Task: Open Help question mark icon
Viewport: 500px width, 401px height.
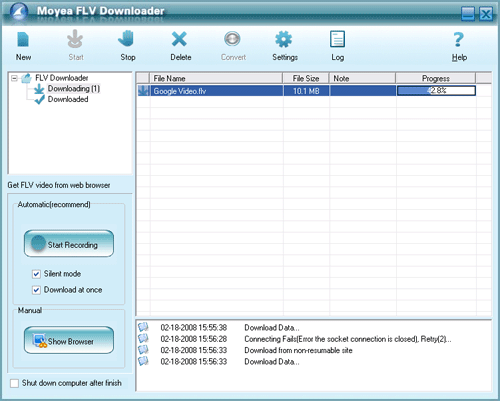Action: [459, 39]
